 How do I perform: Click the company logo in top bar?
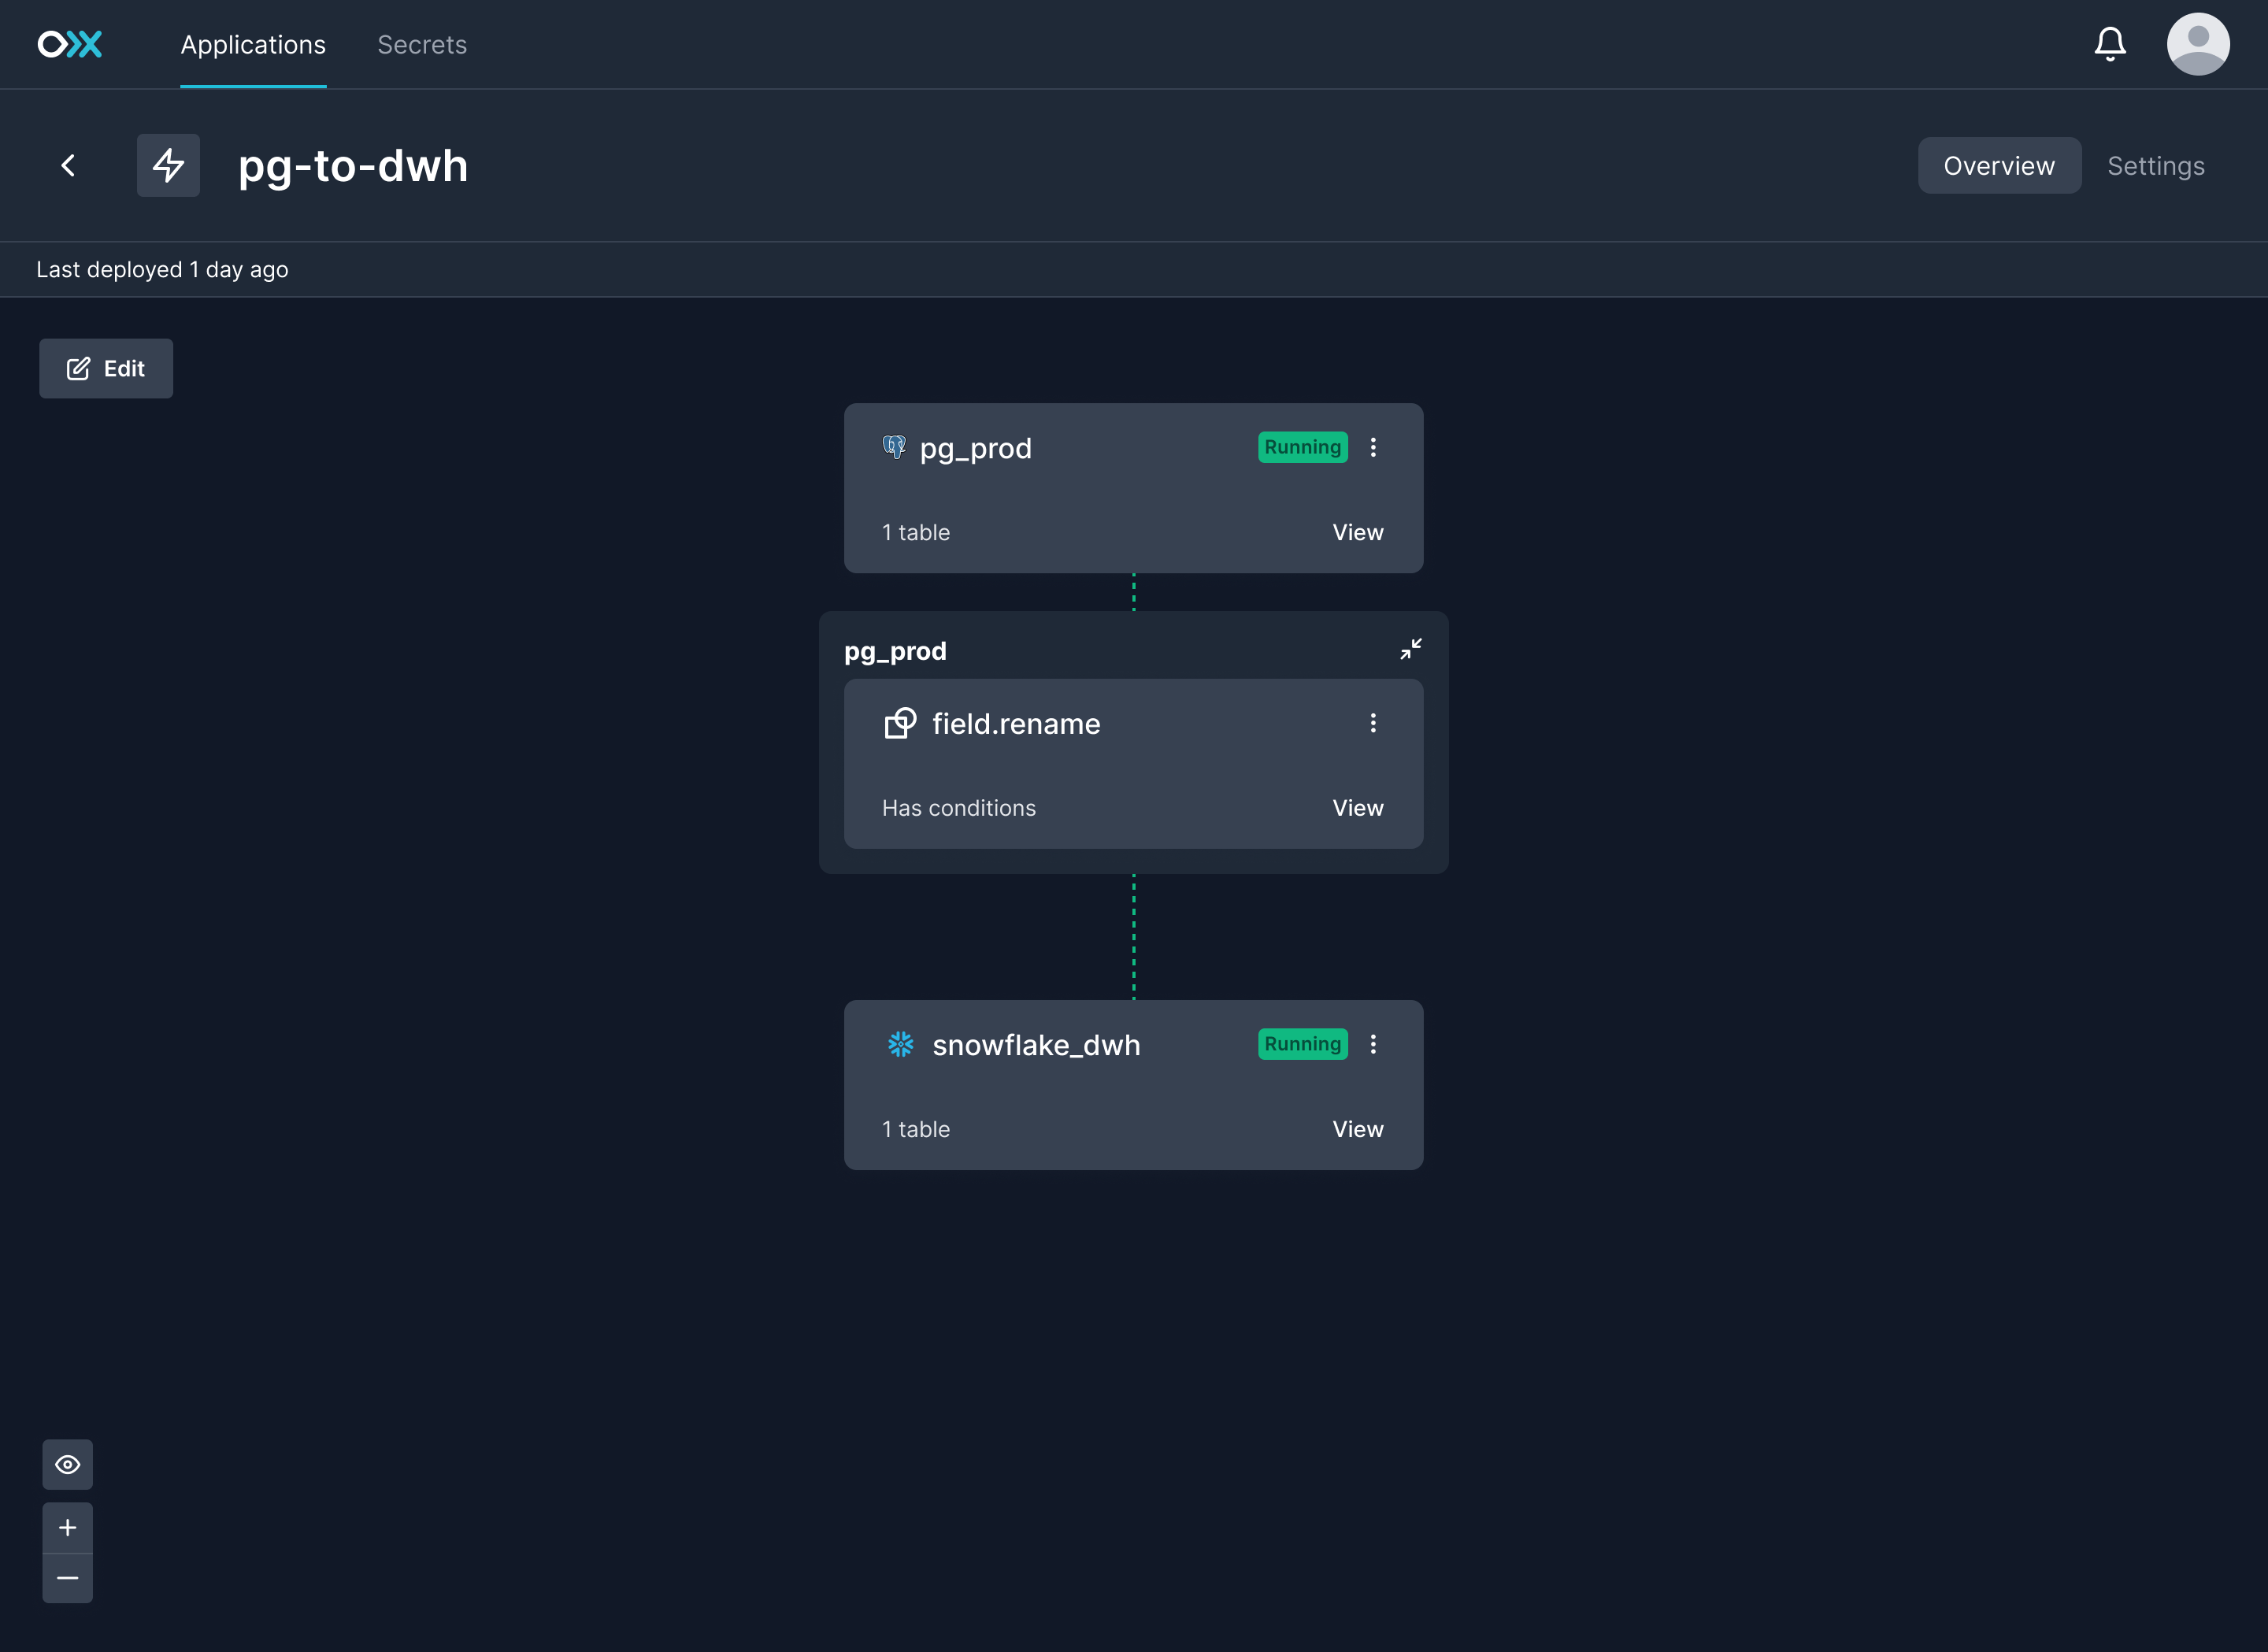tap(69, 44)
